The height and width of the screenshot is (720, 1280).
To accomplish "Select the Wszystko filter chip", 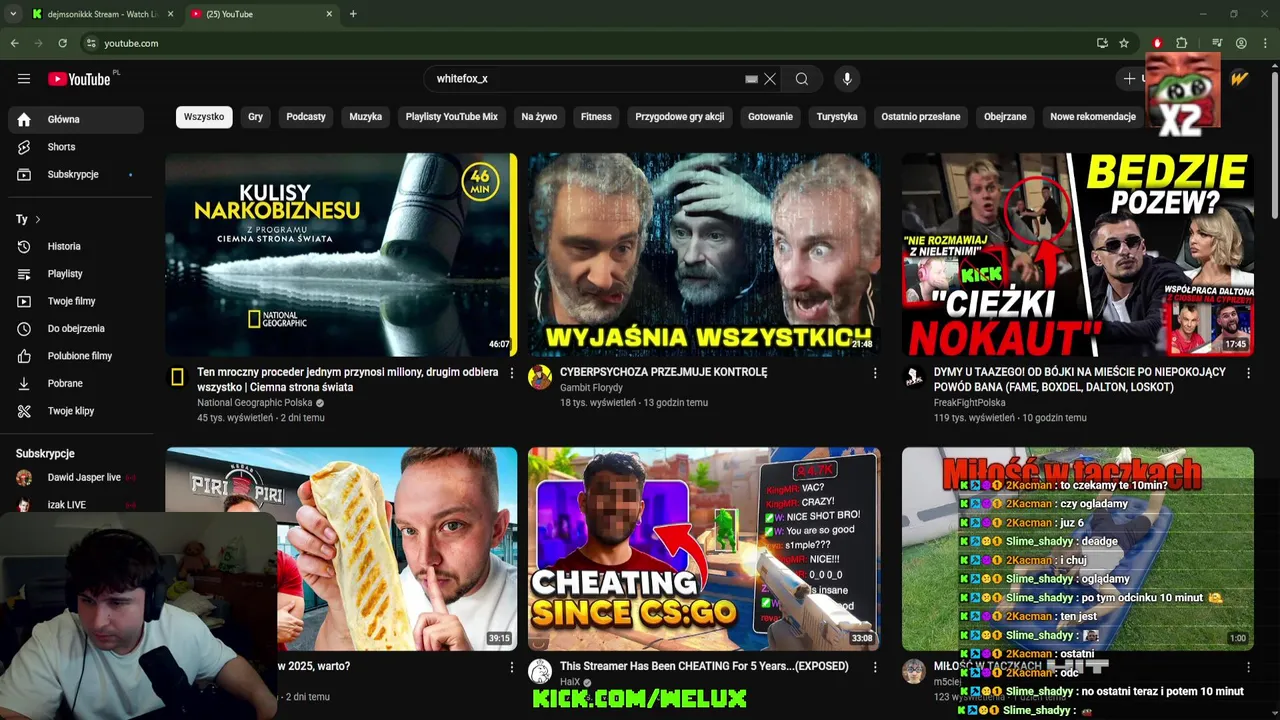I will pos(204,117).
